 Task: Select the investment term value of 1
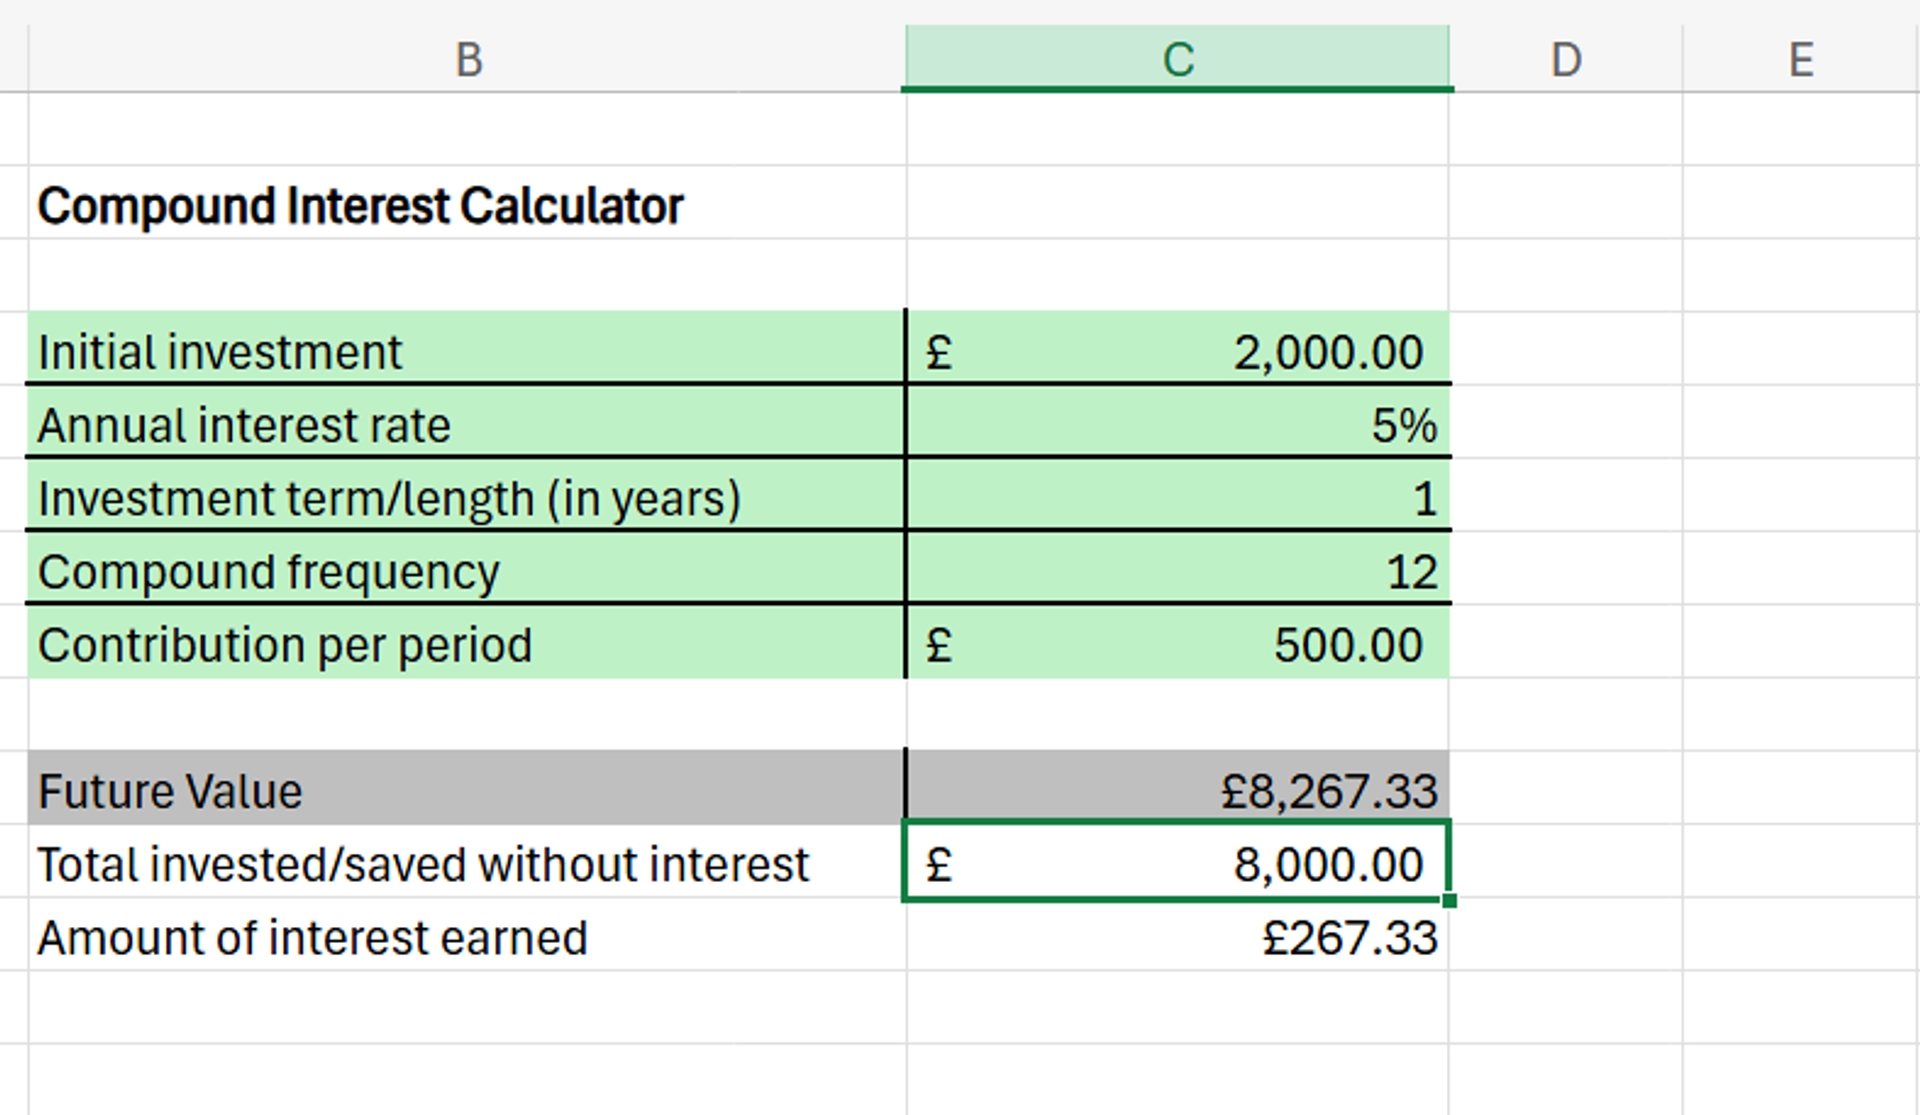point(1177,499)
